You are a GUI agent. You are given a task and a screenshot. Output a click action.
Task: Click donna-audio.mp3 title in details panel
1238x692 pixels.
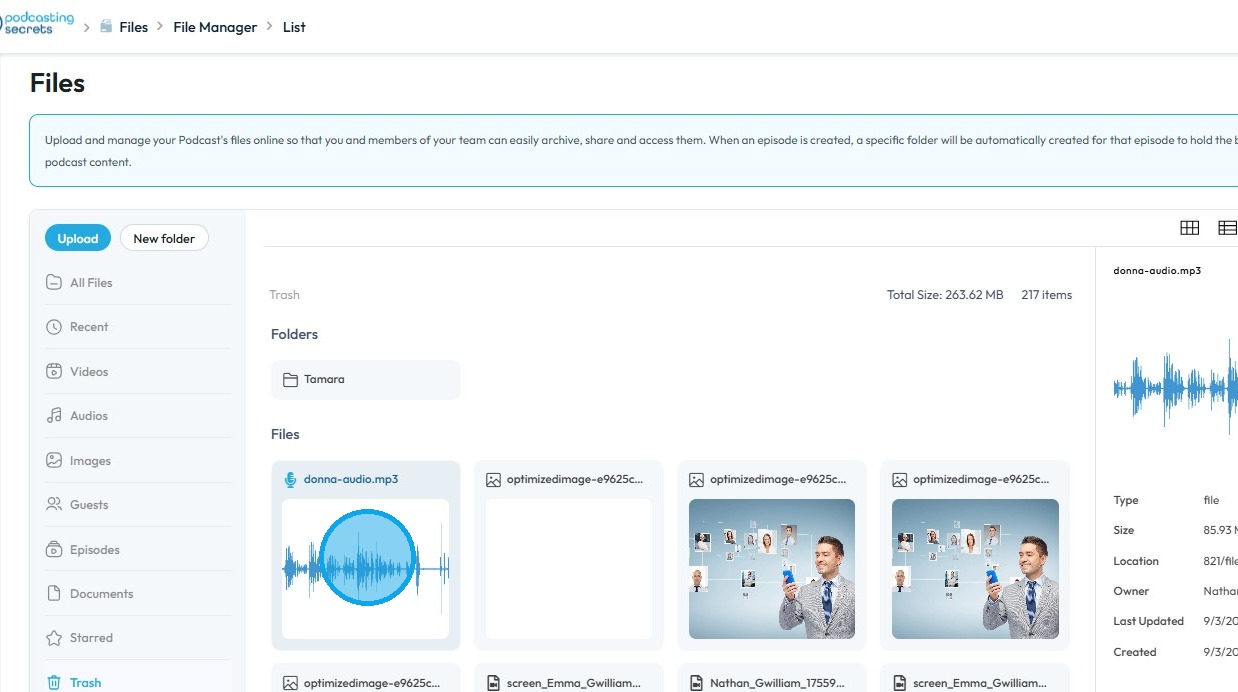click(1157, 271)
